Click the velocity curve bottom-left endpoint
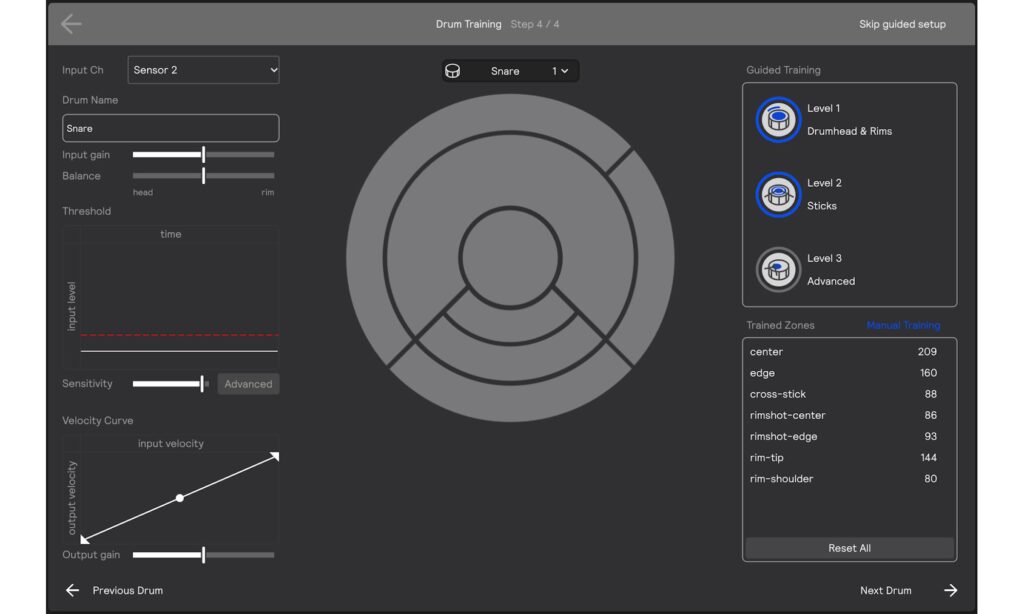Image resolution: width=1024 pixels, height=614 pixels. click(84, 540)
